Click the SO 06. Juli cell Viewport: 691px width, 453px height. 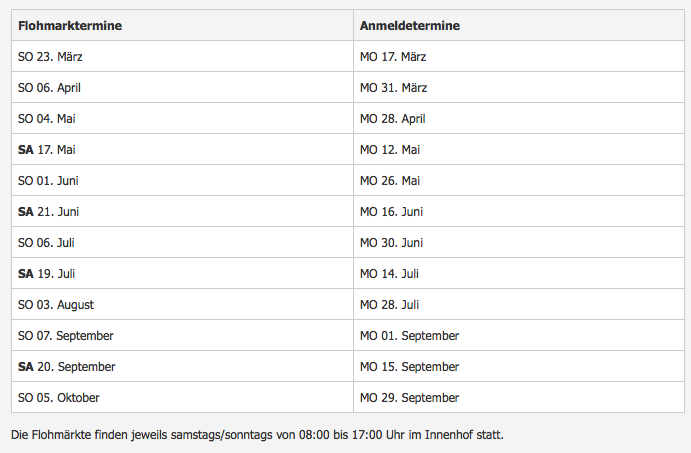46,242
